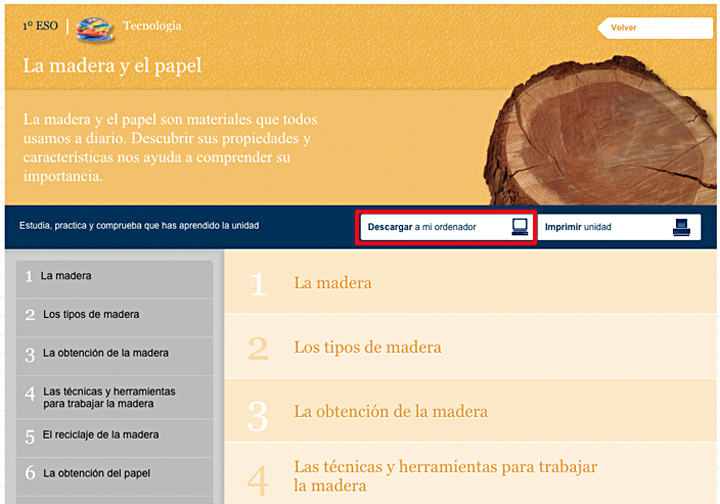Image resolution: width=720 pixels, height=504 pixels.
Task: Open sidebar Las técnicas y herramientas item
Action: pyautogui.click(x=115, y=397)
